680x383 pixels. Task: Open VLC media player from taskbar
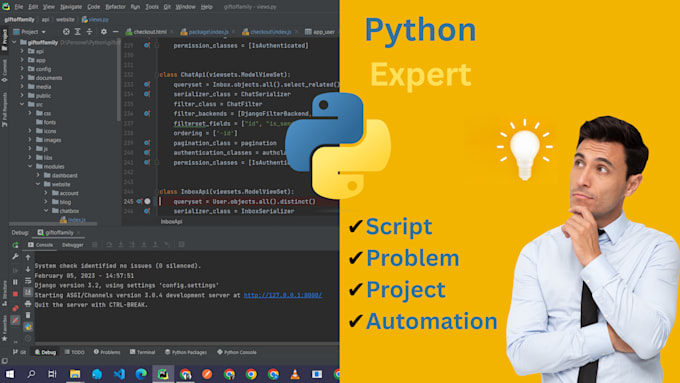[x=295, y=374]
